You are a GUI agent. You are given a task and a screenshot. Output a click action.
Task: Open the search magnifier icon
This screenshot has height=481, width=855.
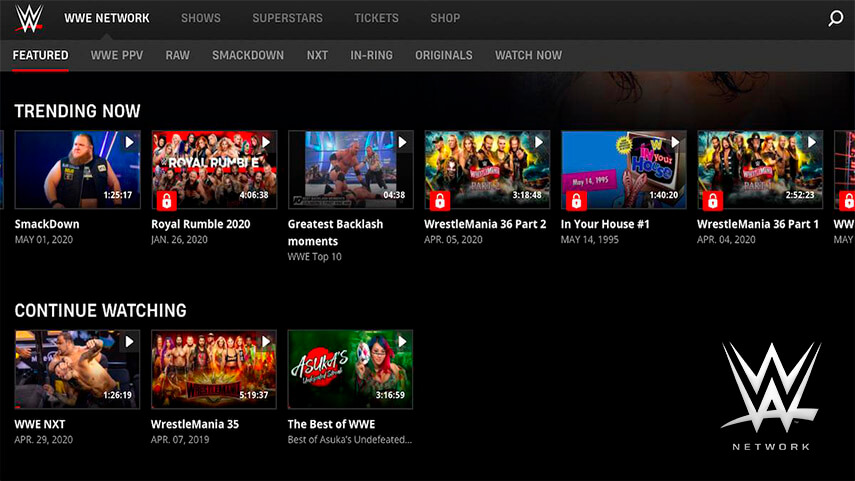pyautogui.click(x=835, y=19)
